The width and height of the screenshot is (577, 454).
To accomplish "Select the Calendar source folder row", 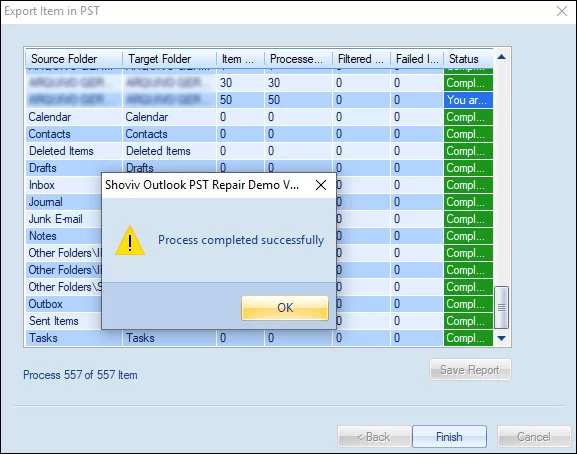I will 259,117.
